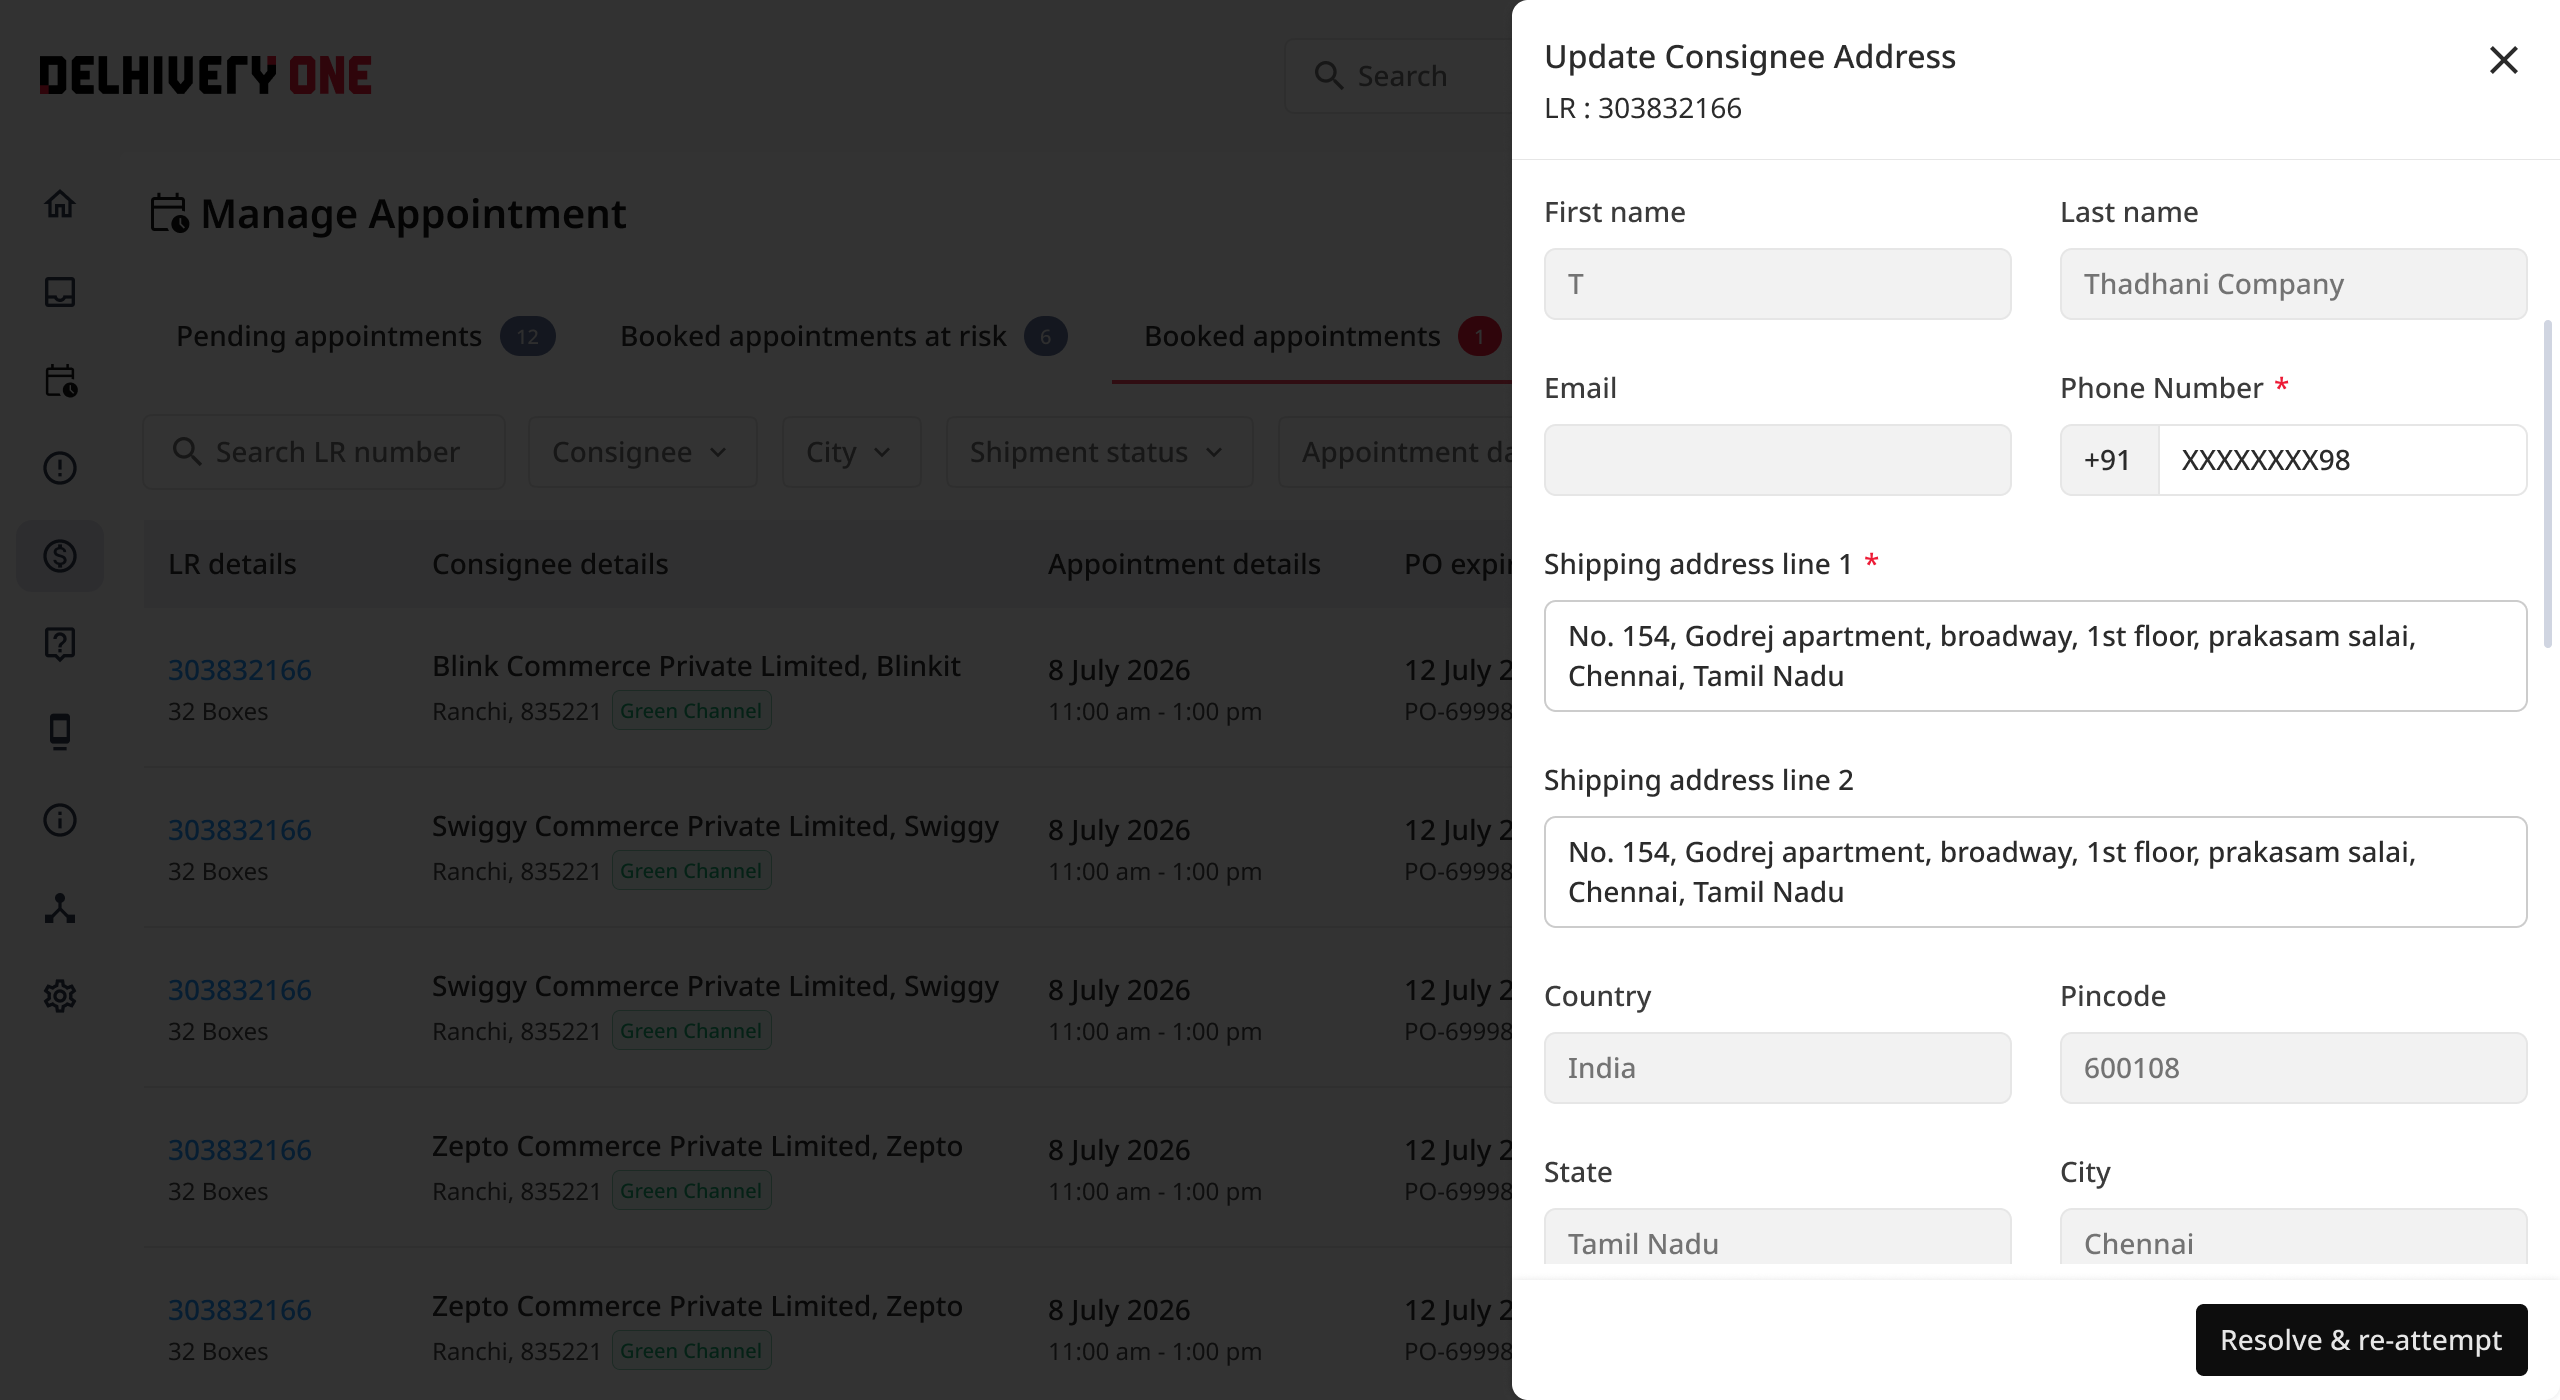Click the top Search bar
The width and height of the screenshot is (2560, 1400).
pos(1400,76)
